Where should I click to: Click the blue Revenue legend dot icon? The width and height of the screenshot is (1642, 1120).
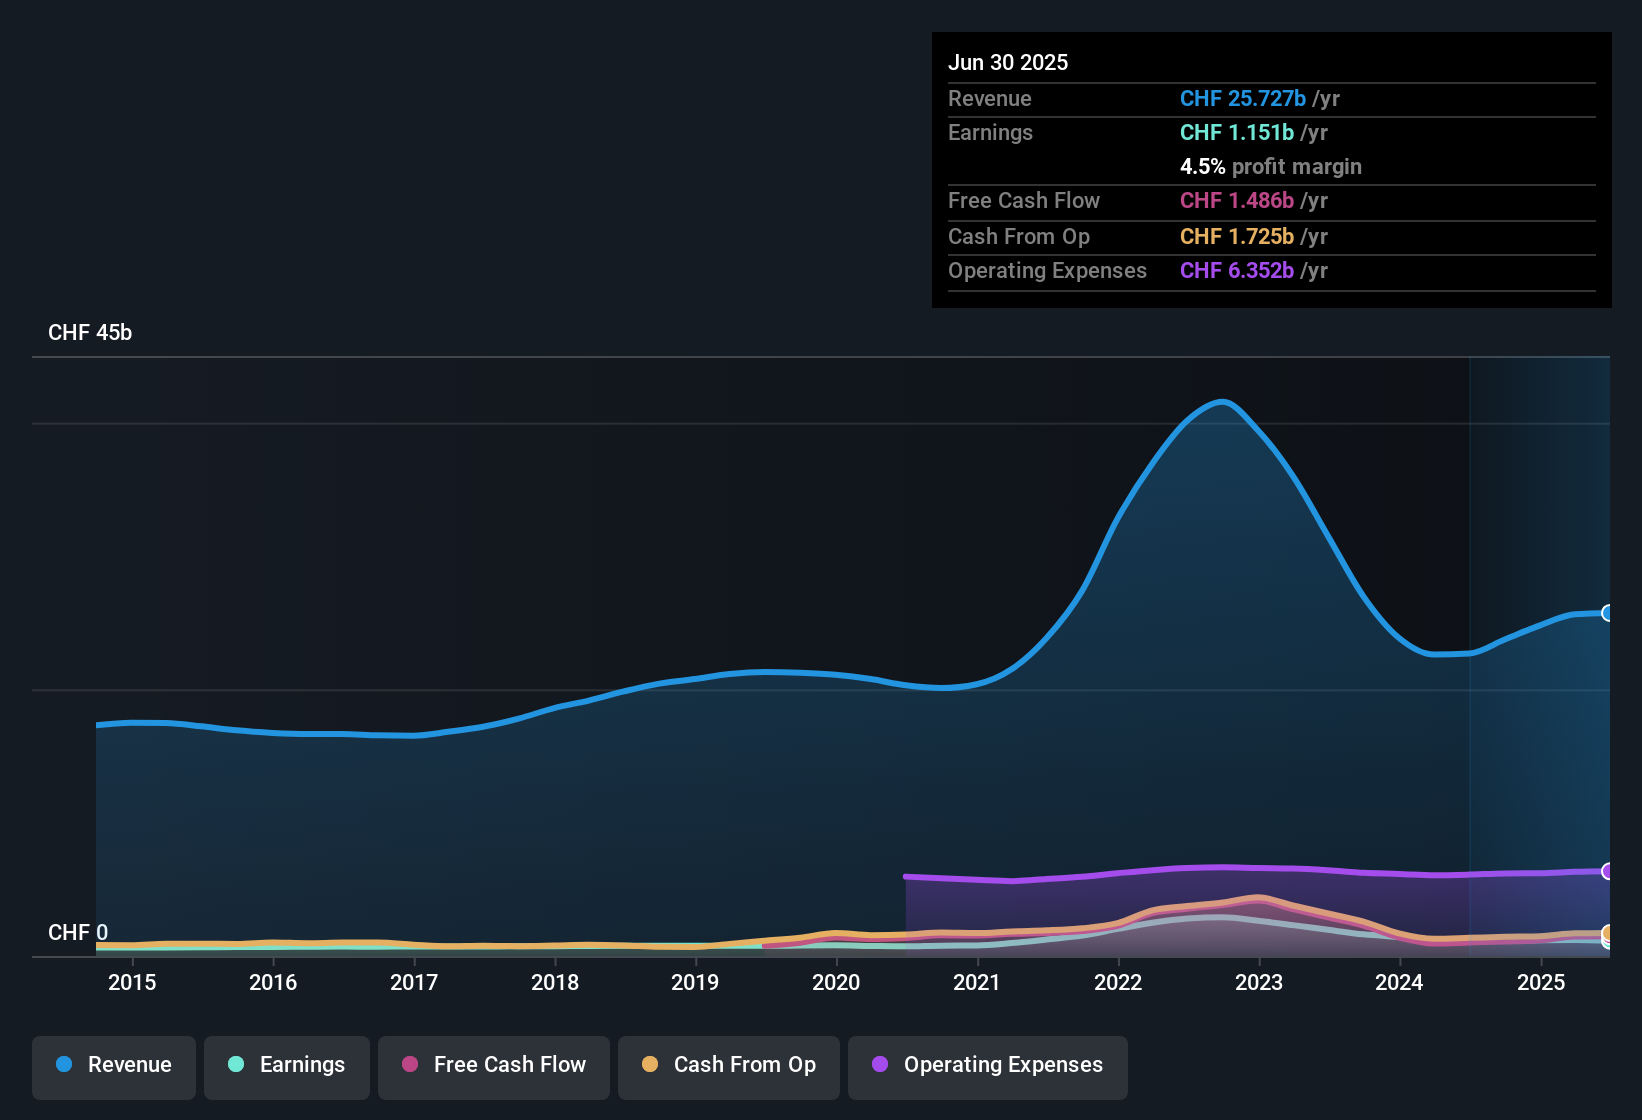coord(64,1065)
